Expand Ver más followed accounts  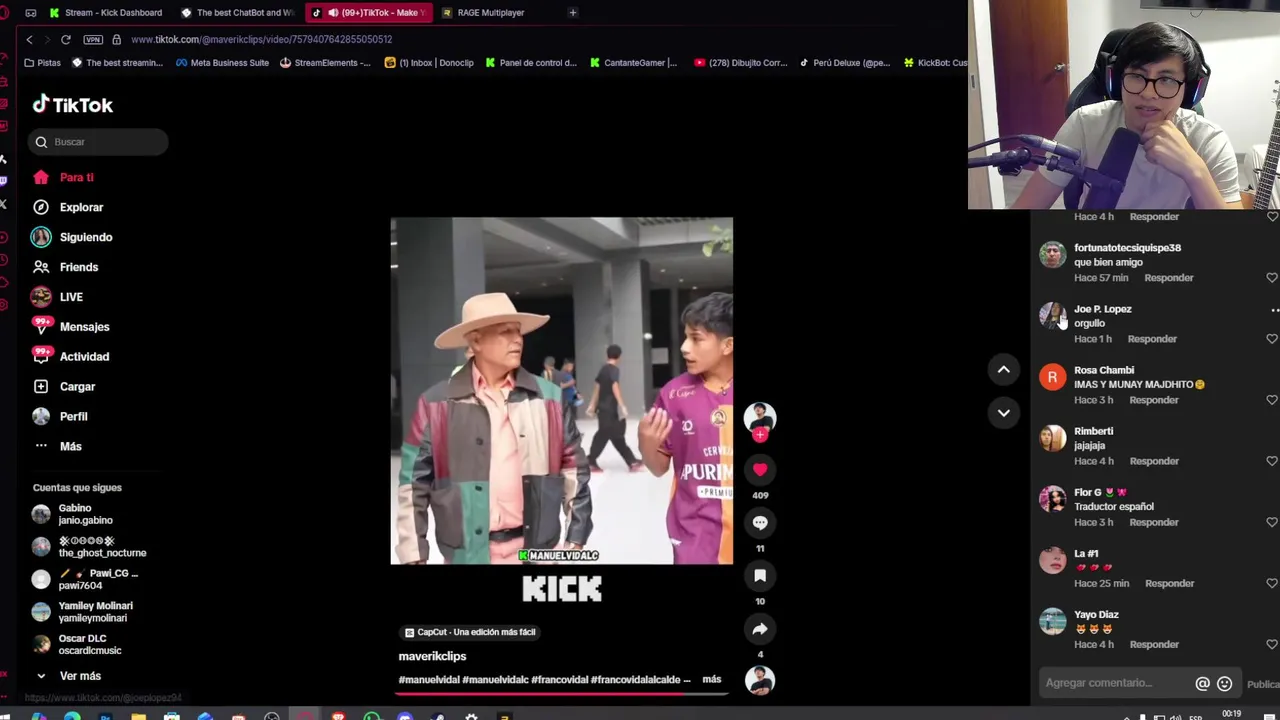[68, 676]
